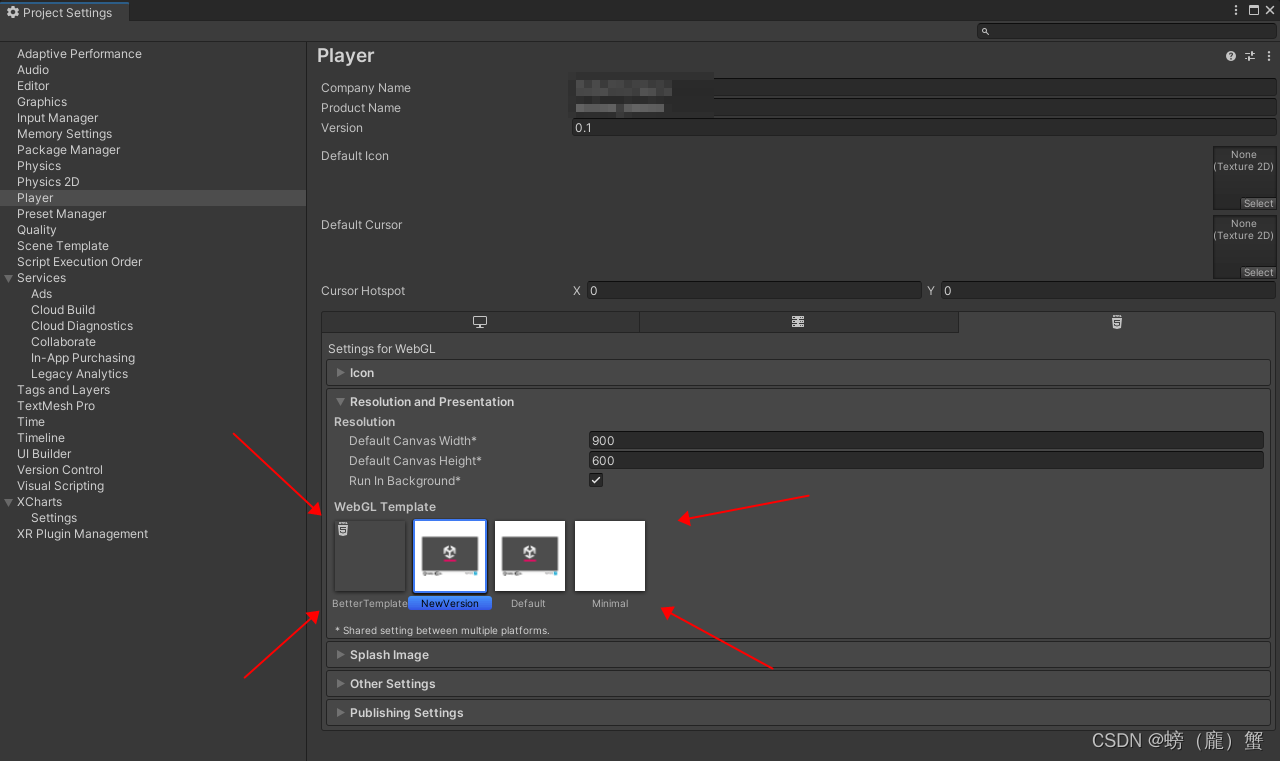Switch to the desktop platform settings tab icon
This screenshot has width=1280, height=761.
pos(479,321)
